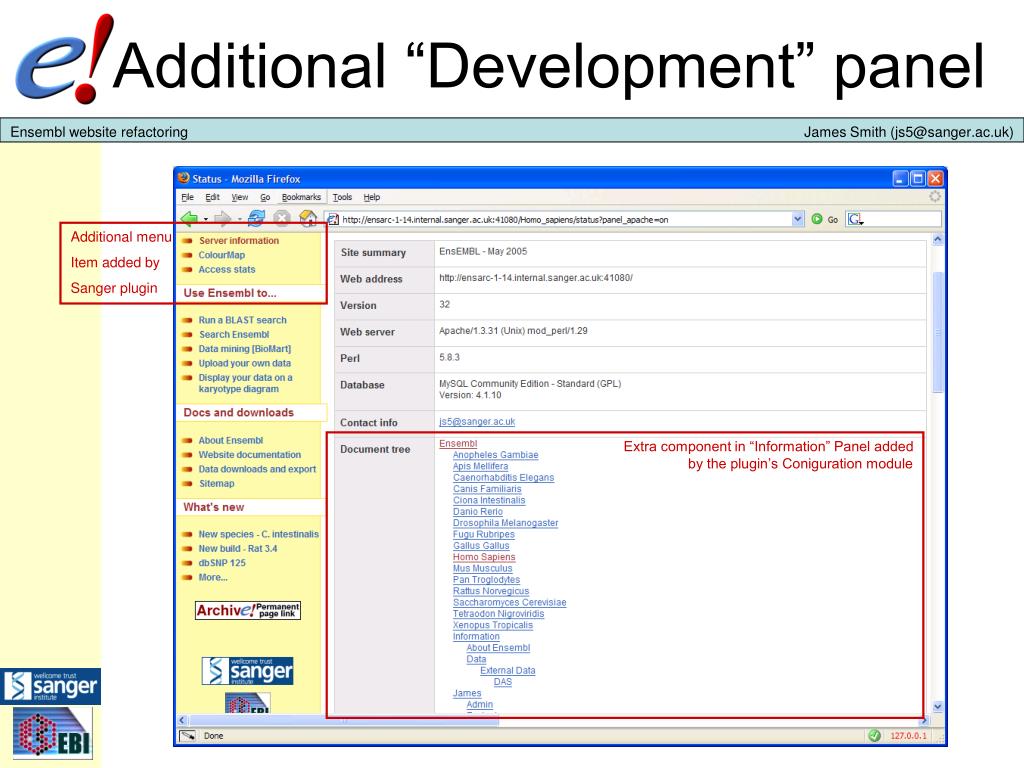The image size is (1024, 768).
Task: Open the DAS tree entry
Action: pyautogui.click(x=503, y=682)
